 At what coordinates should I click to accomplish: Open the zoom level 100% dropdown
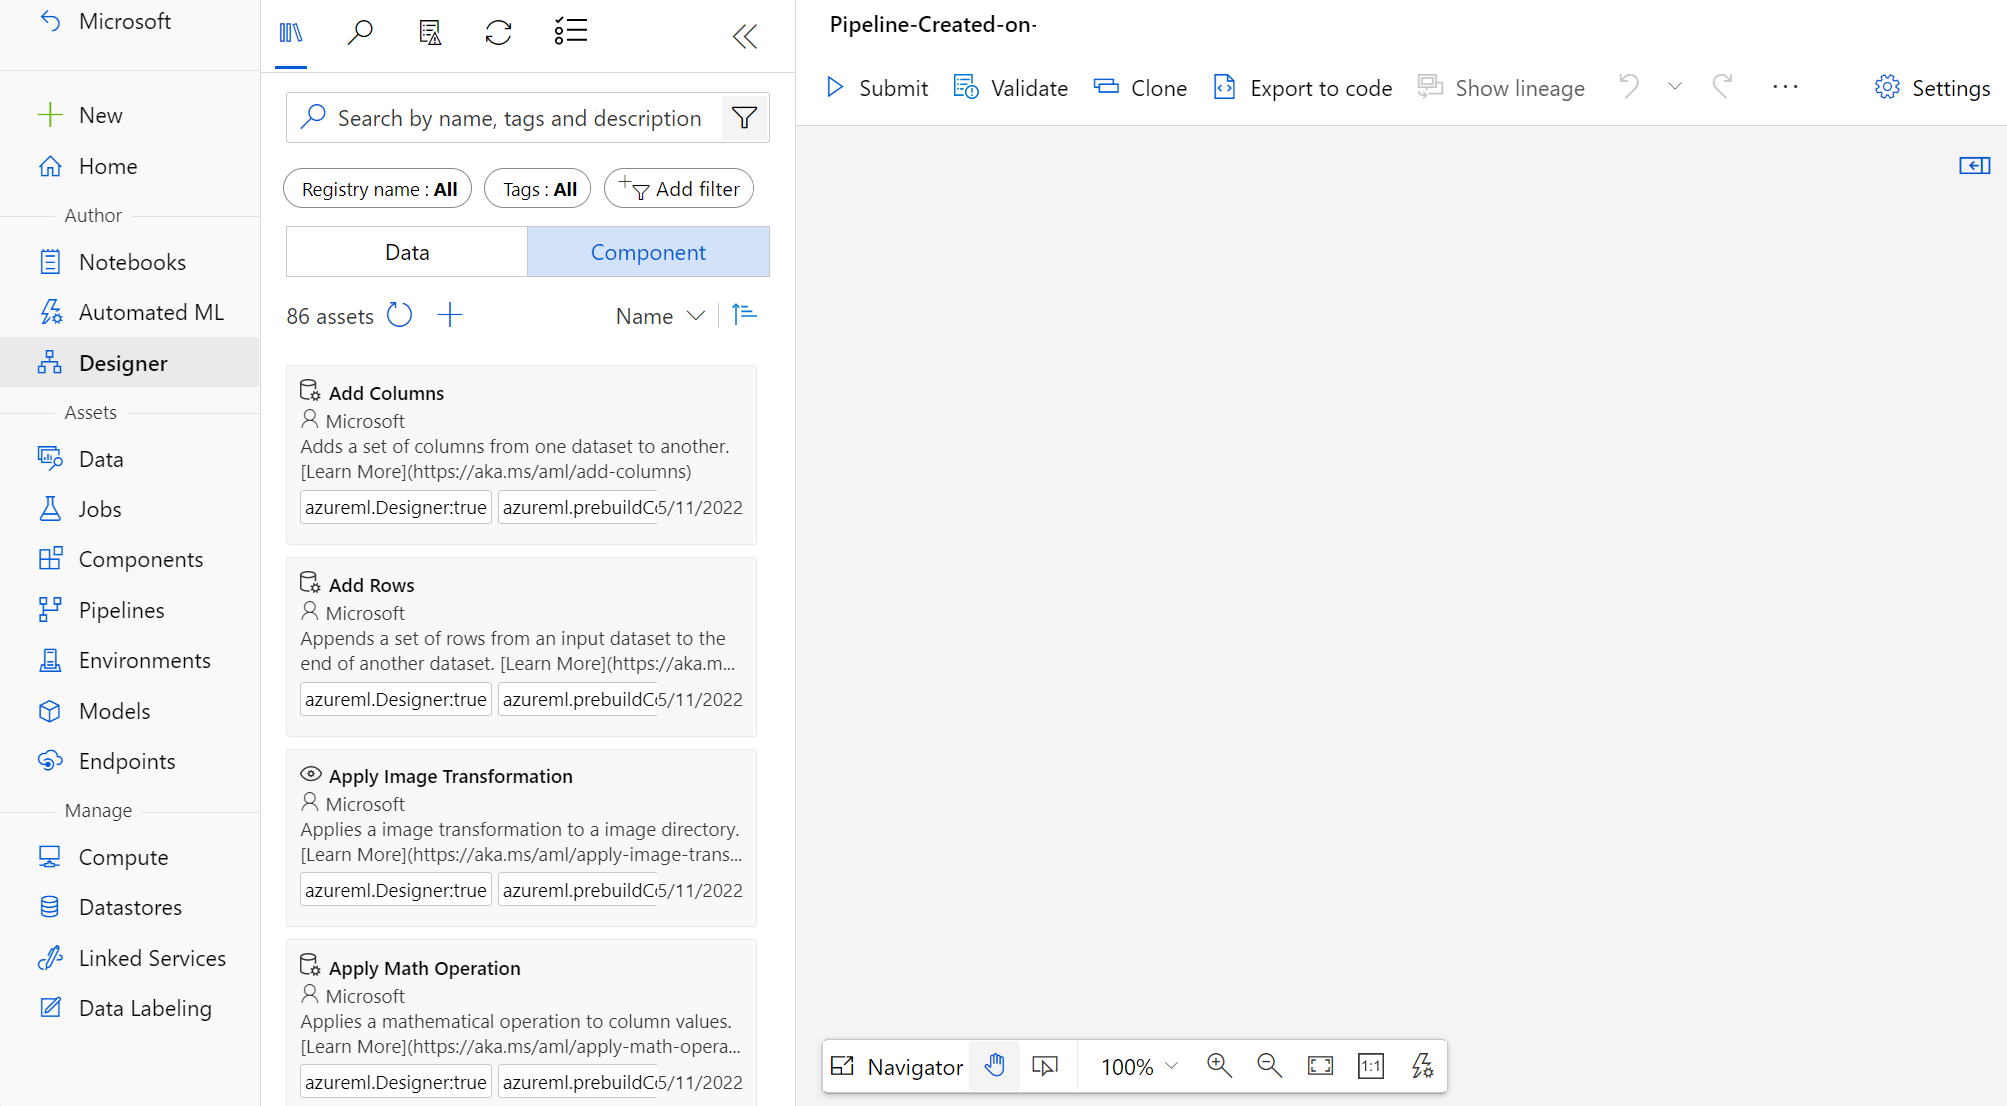[1140, 1066]
